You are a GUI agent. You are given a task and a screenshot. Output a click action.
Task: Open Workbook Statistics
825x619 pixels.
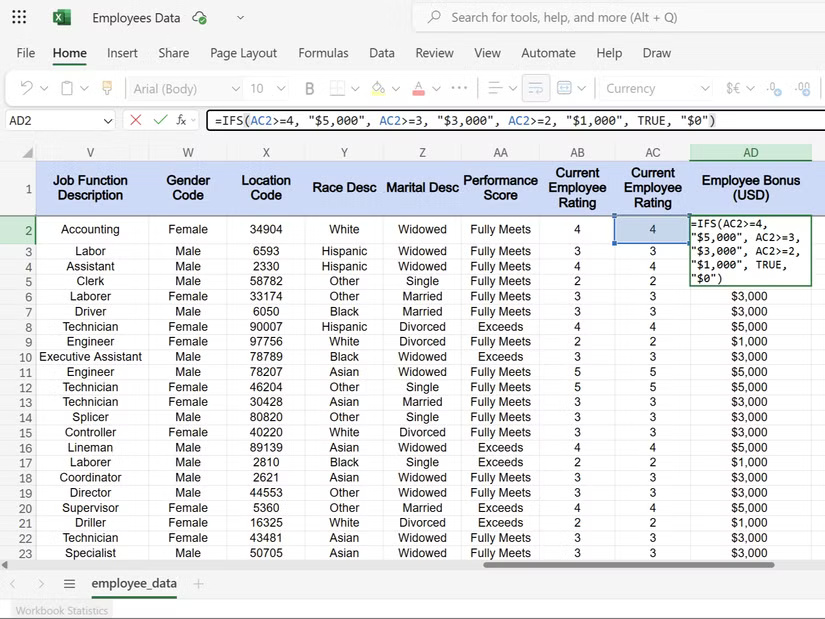point(60,610)
